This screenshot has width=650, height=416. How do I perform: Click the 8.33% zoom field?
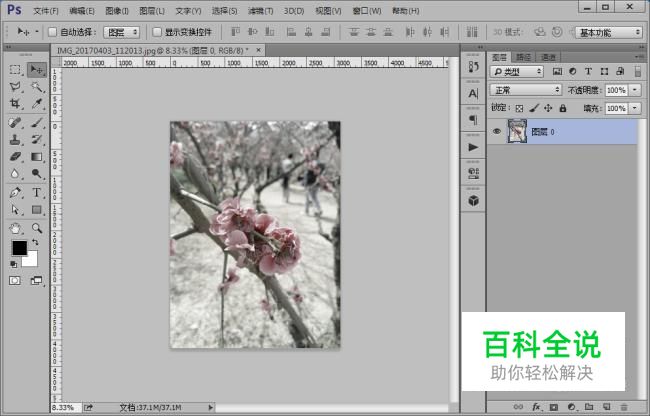[x=65, y=408]
